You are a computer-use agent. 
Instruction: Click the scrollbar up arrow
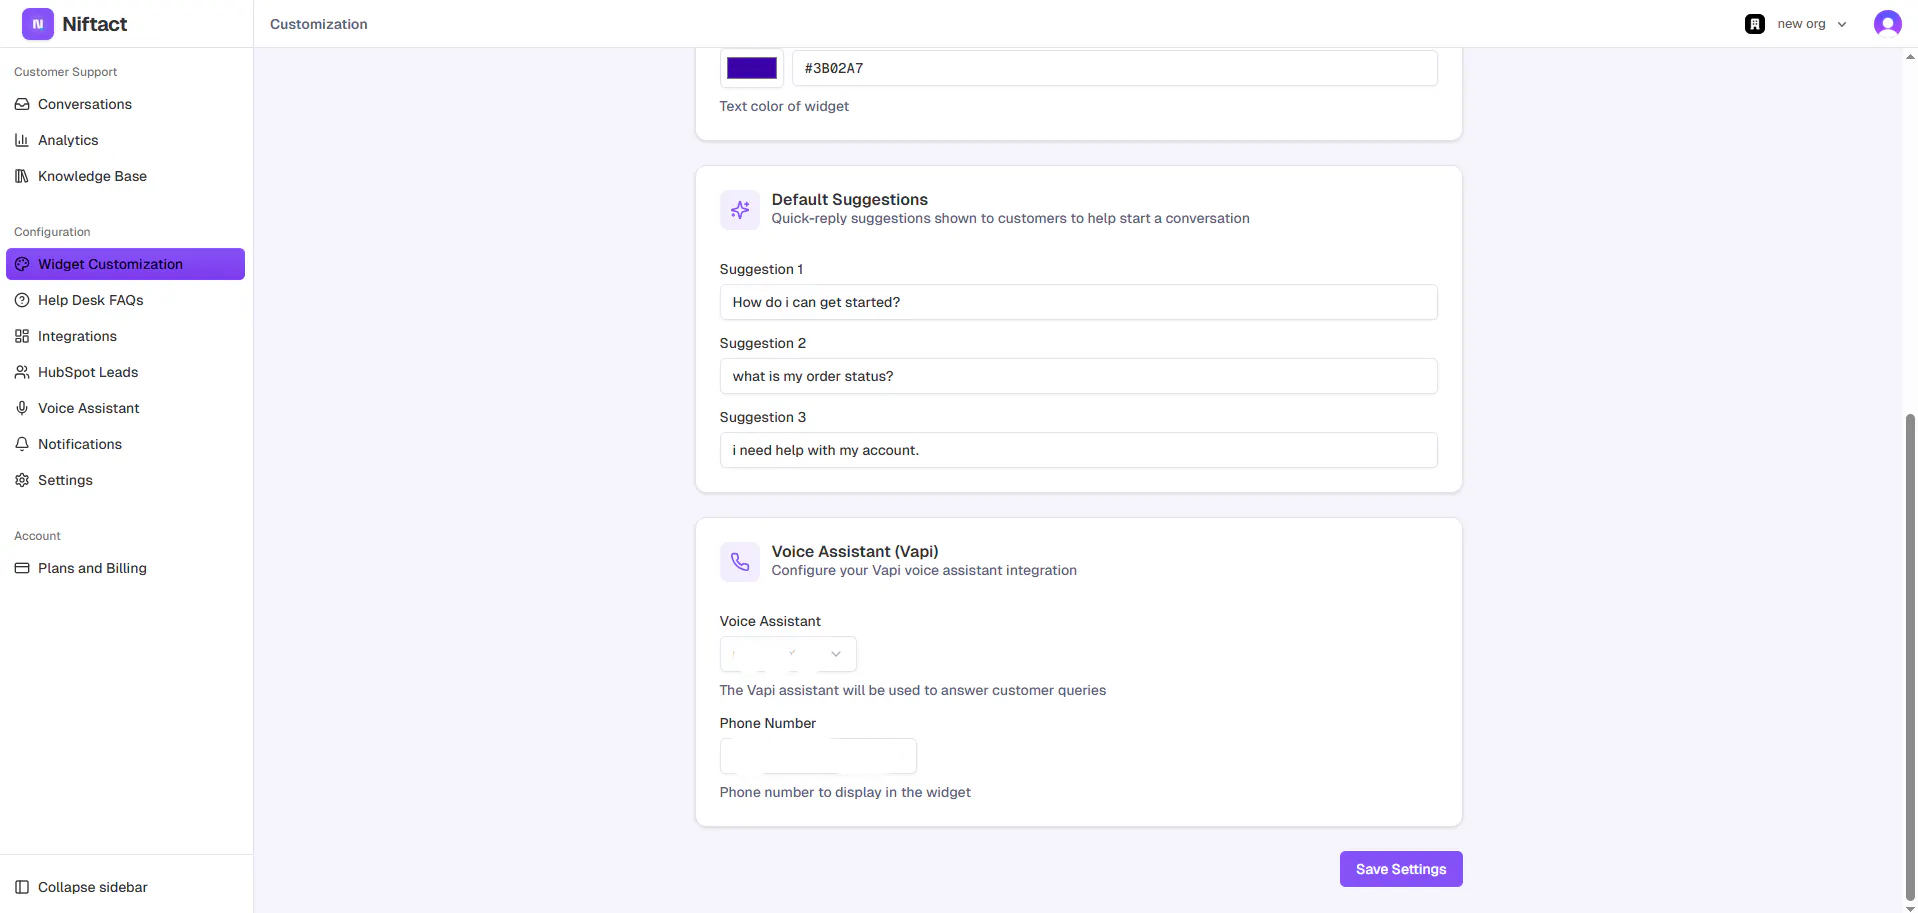click(x=1910, y=57)
